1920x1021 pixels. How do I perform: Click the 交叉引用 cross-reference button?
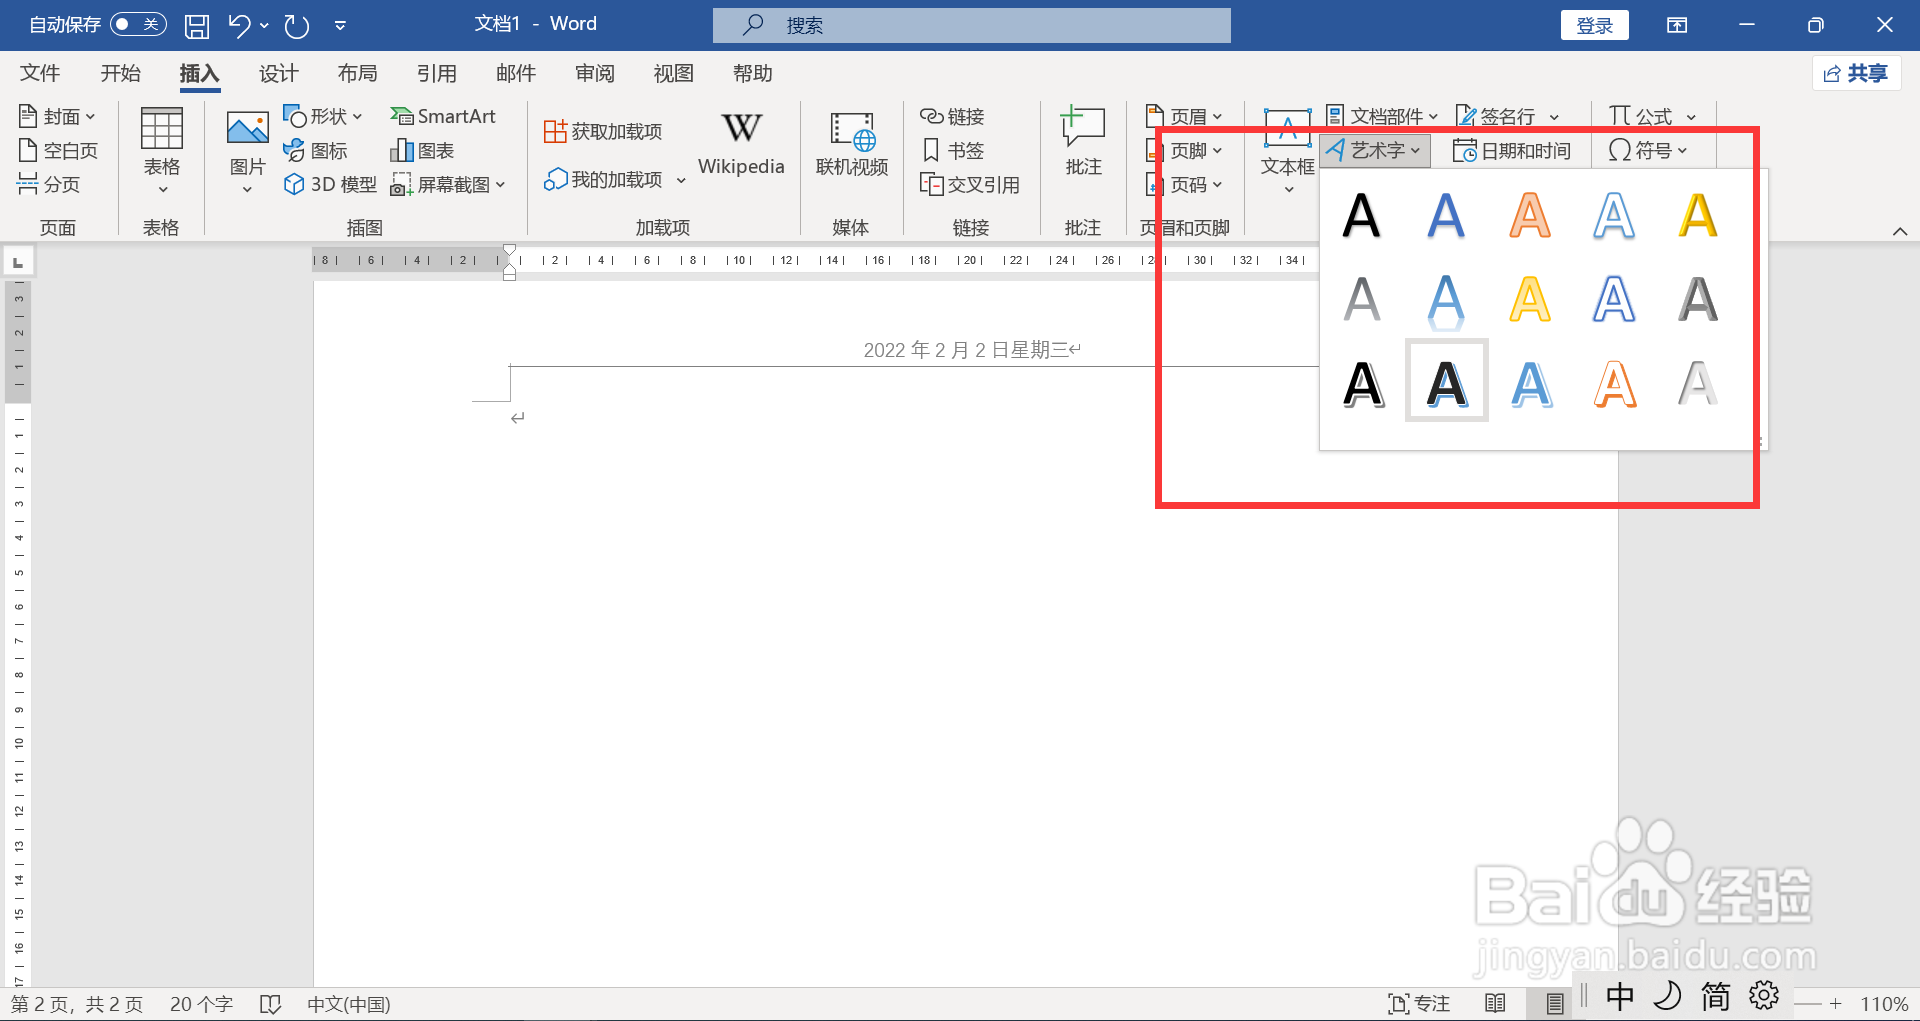click(x=969, y=184)
